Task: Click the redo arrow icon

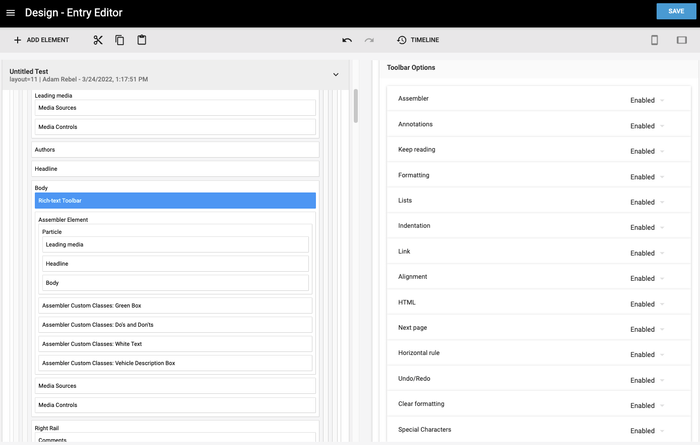Action: point(369,40)
